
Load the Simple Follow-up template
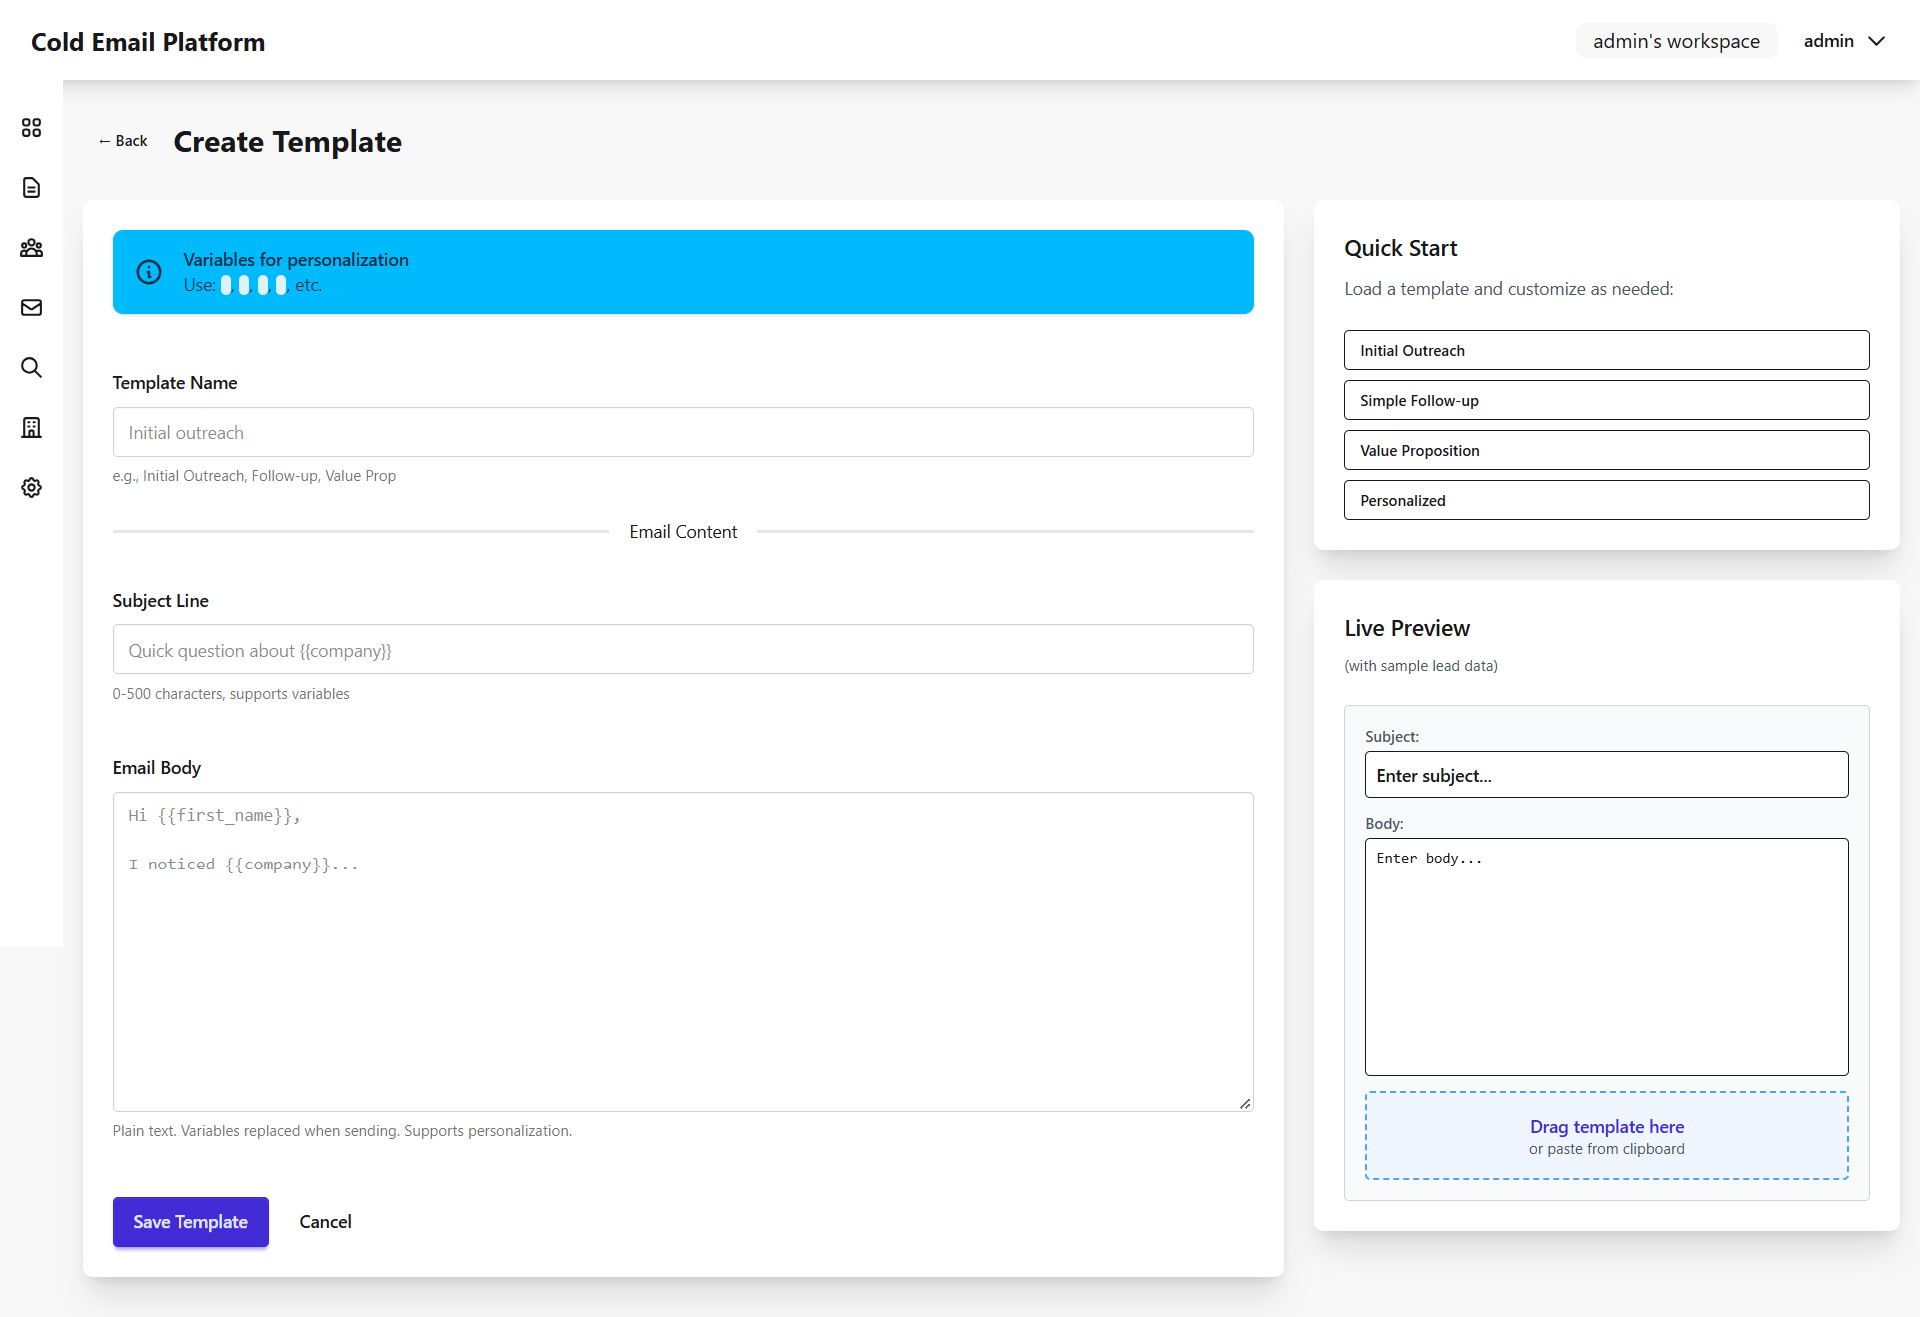[x=1606, y=400]
